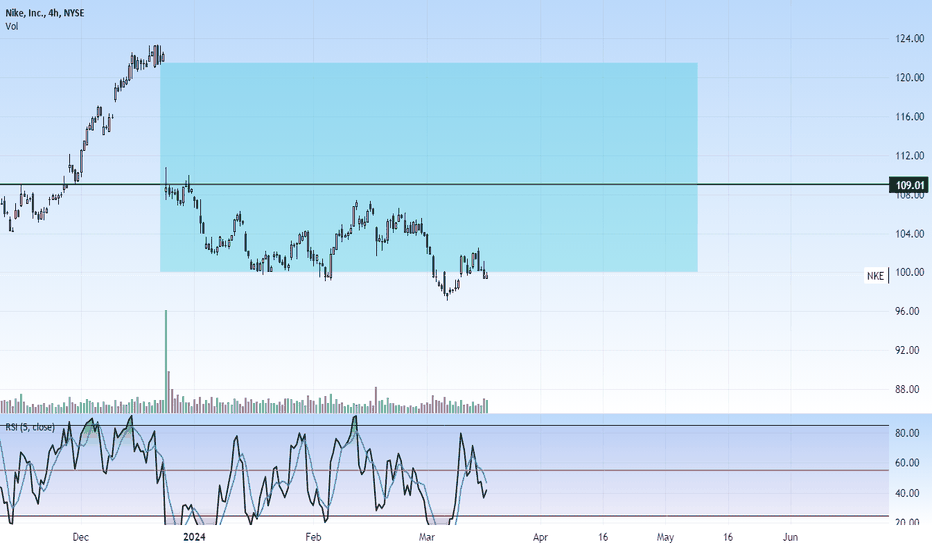Image resolution: width=932 pixels, height=550 pixels.
Task: Click the tallest volume bar spike
Action: pyautogui.click(x=166, y=362)
